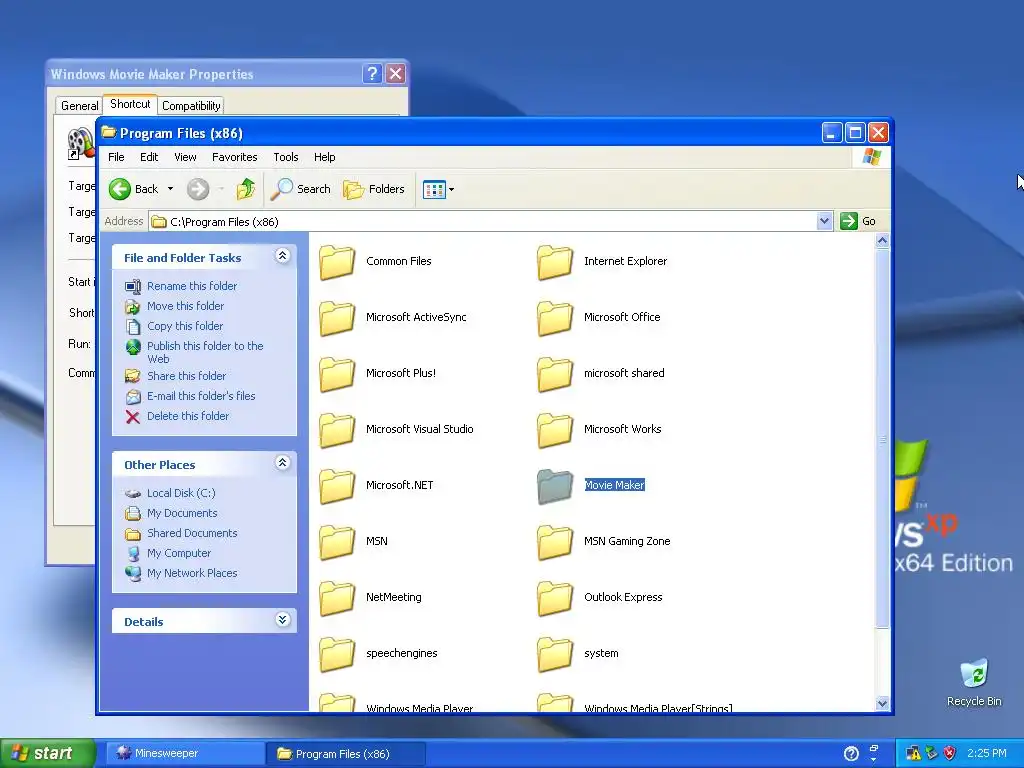Open the Common Files folder icon
The height and width of the screenshot is (768, 1024).
click(337, 262)
